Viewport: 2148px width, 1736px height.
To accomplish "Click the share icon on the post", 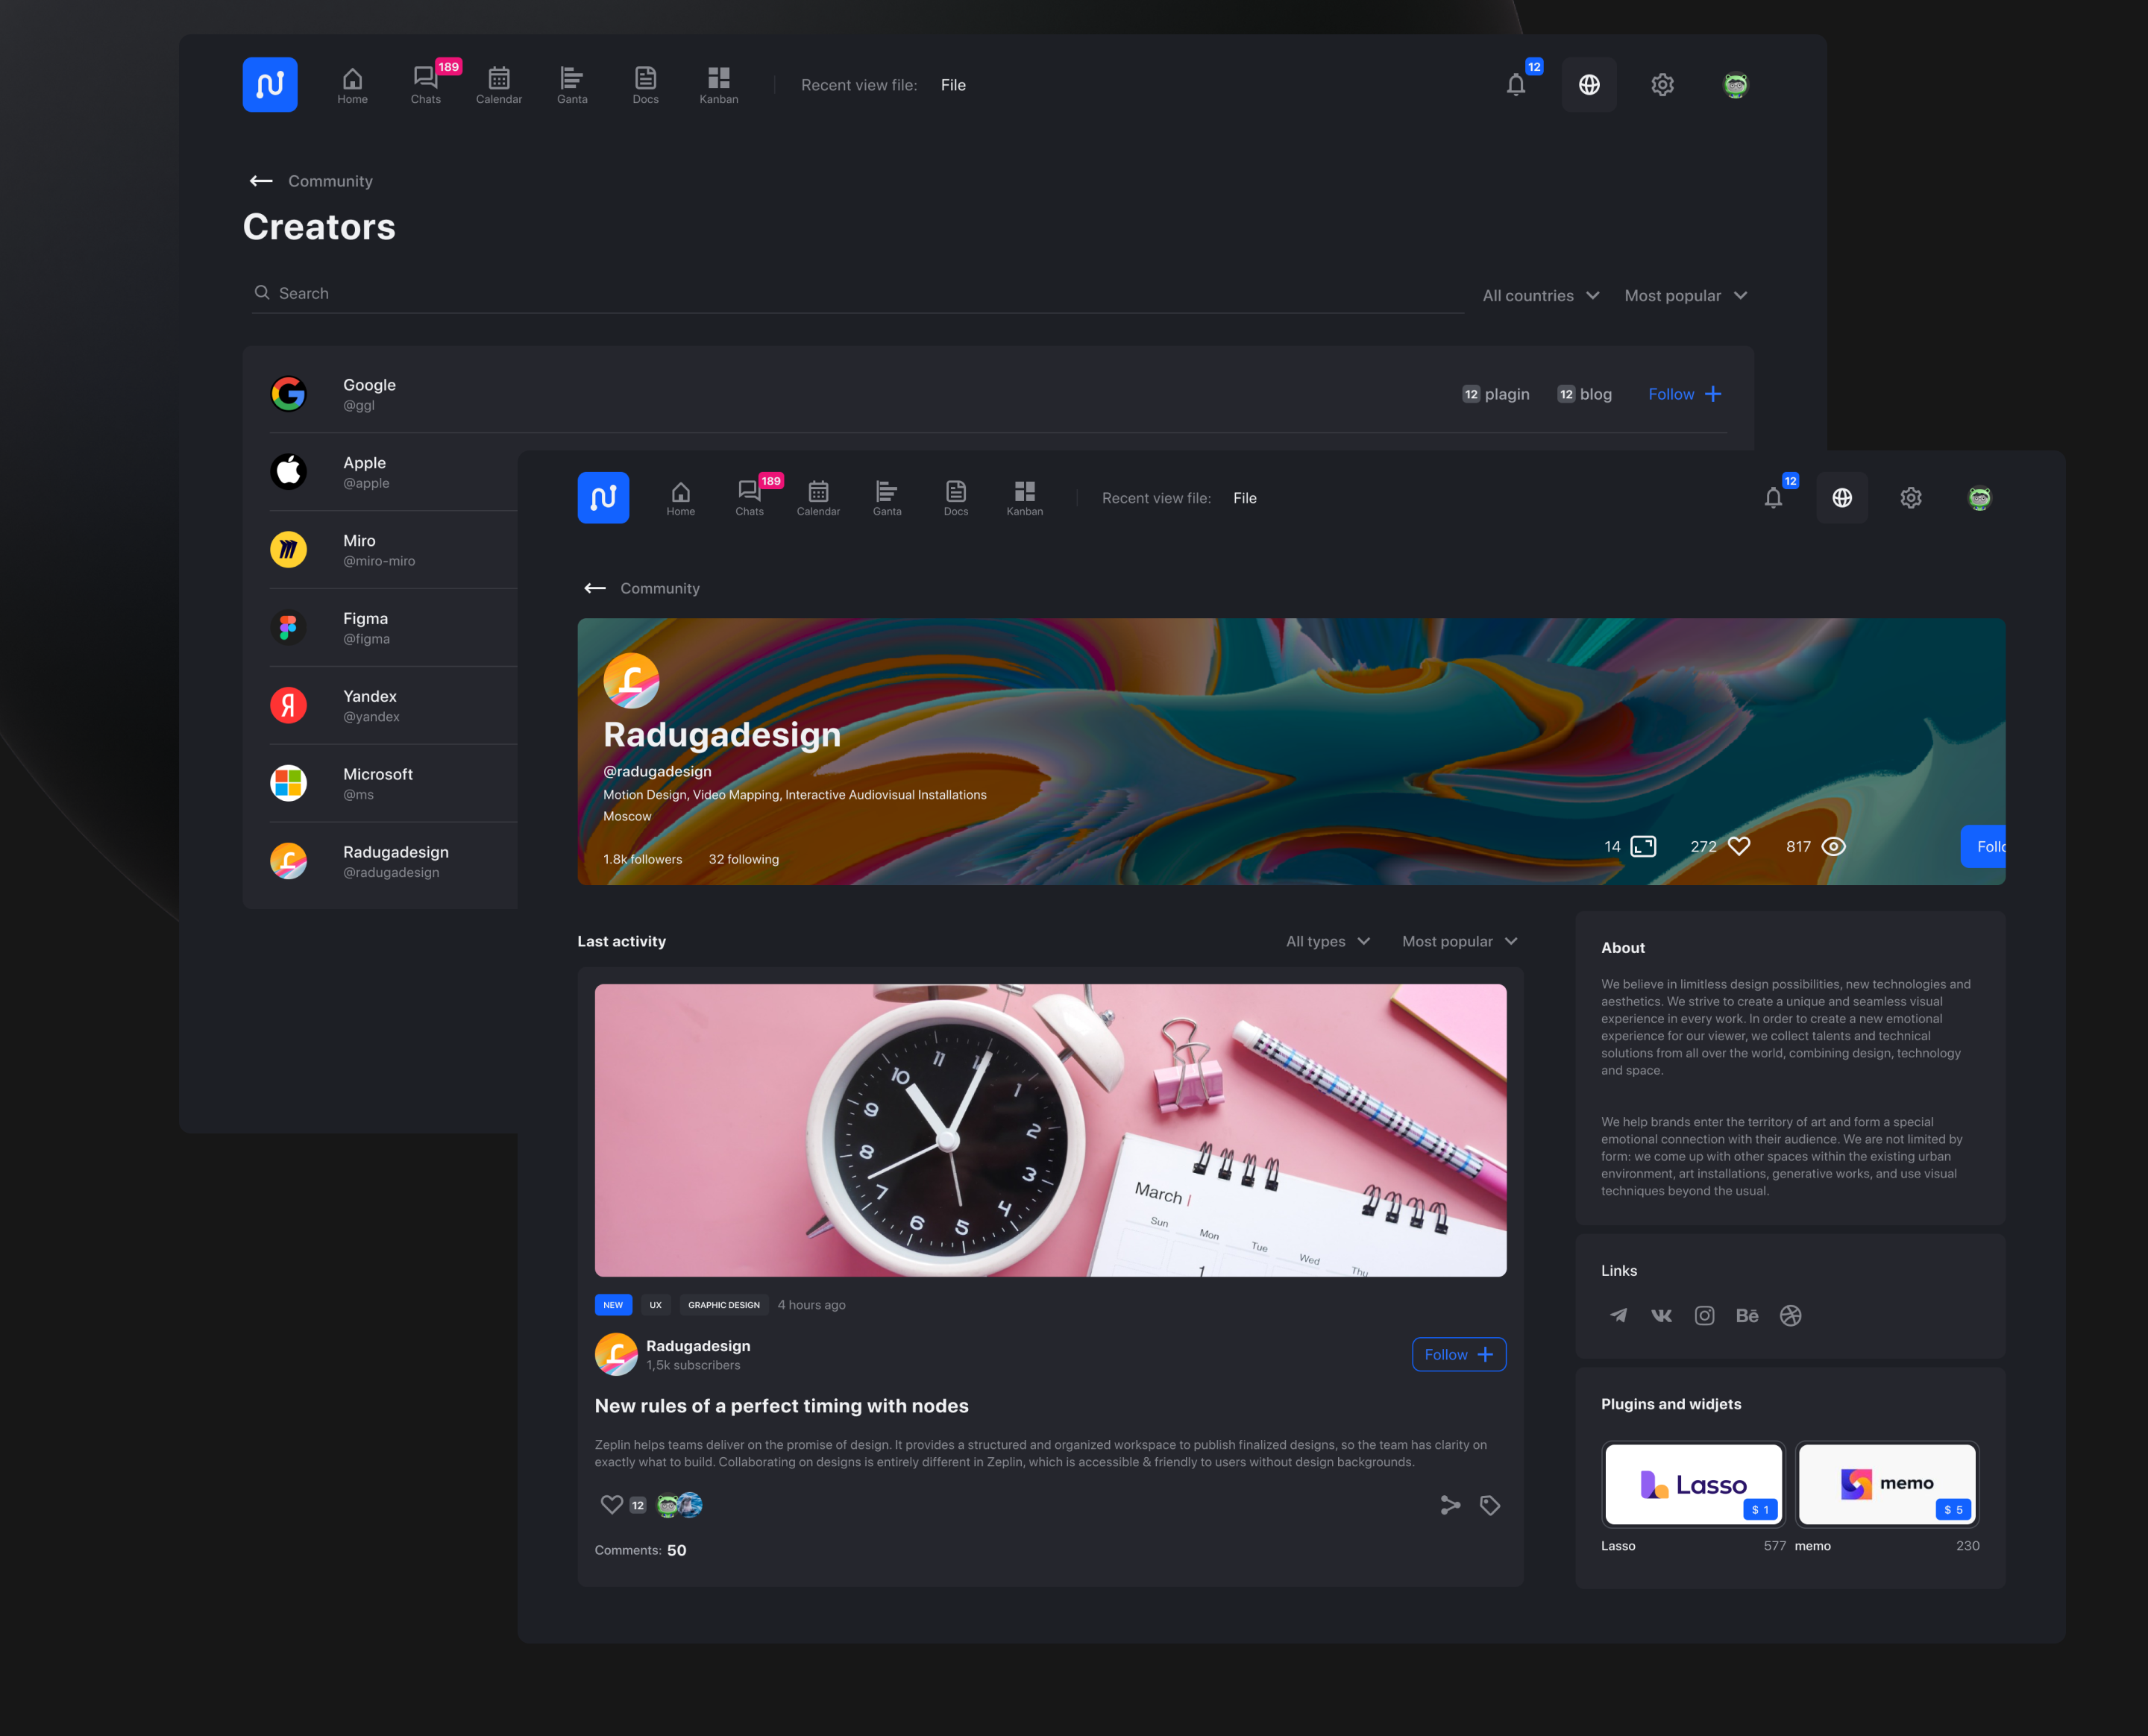I will pyautogui.click(x=1450, y=1505).
